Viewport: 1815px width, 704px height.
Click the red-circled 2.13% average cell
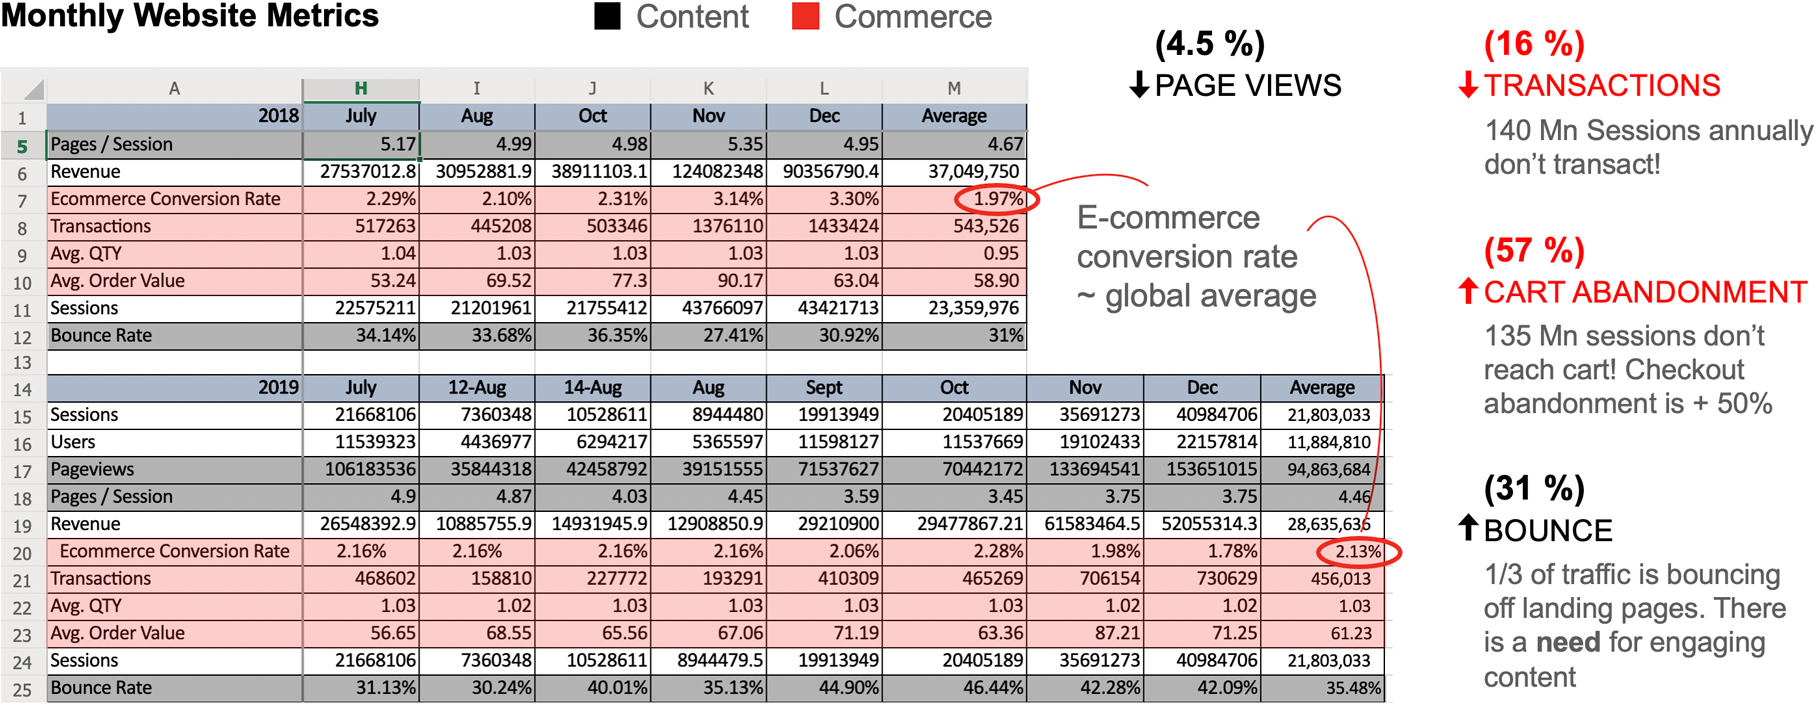click(x=1357, y=552)
